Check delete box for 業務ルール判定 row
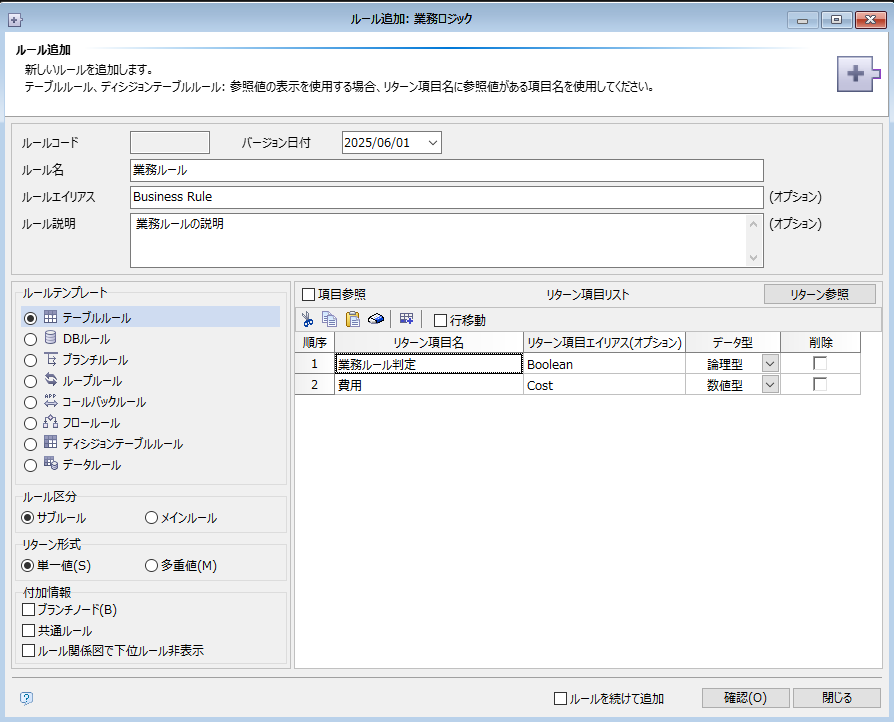The image size is (894, 722). (x=820, y=363)
